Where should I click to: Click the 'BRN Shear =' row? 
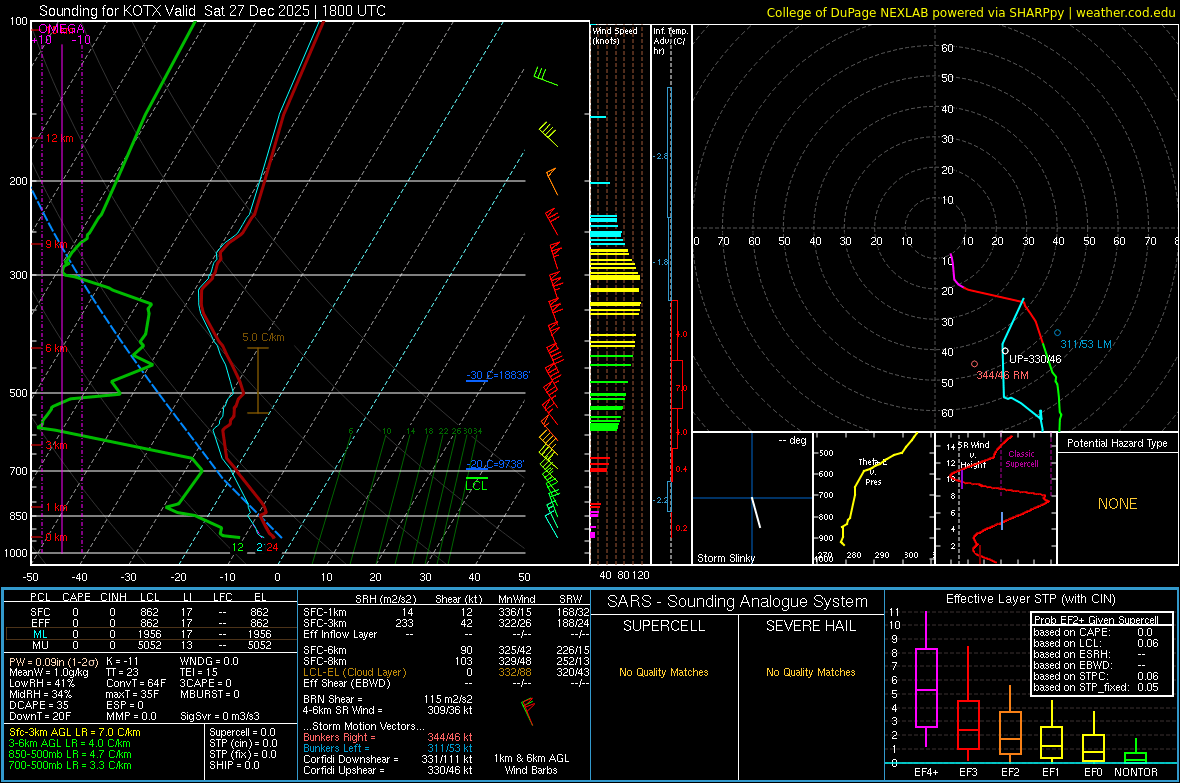pos(388,699)
